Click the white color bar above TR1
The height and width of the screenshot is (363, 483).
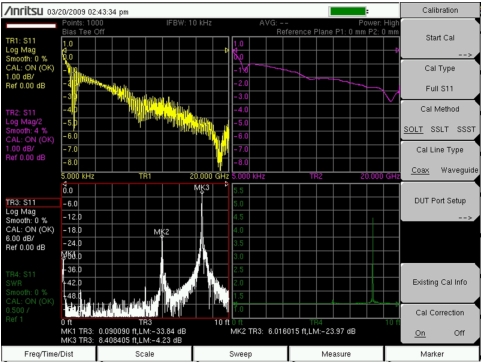(x=31, y=26)
